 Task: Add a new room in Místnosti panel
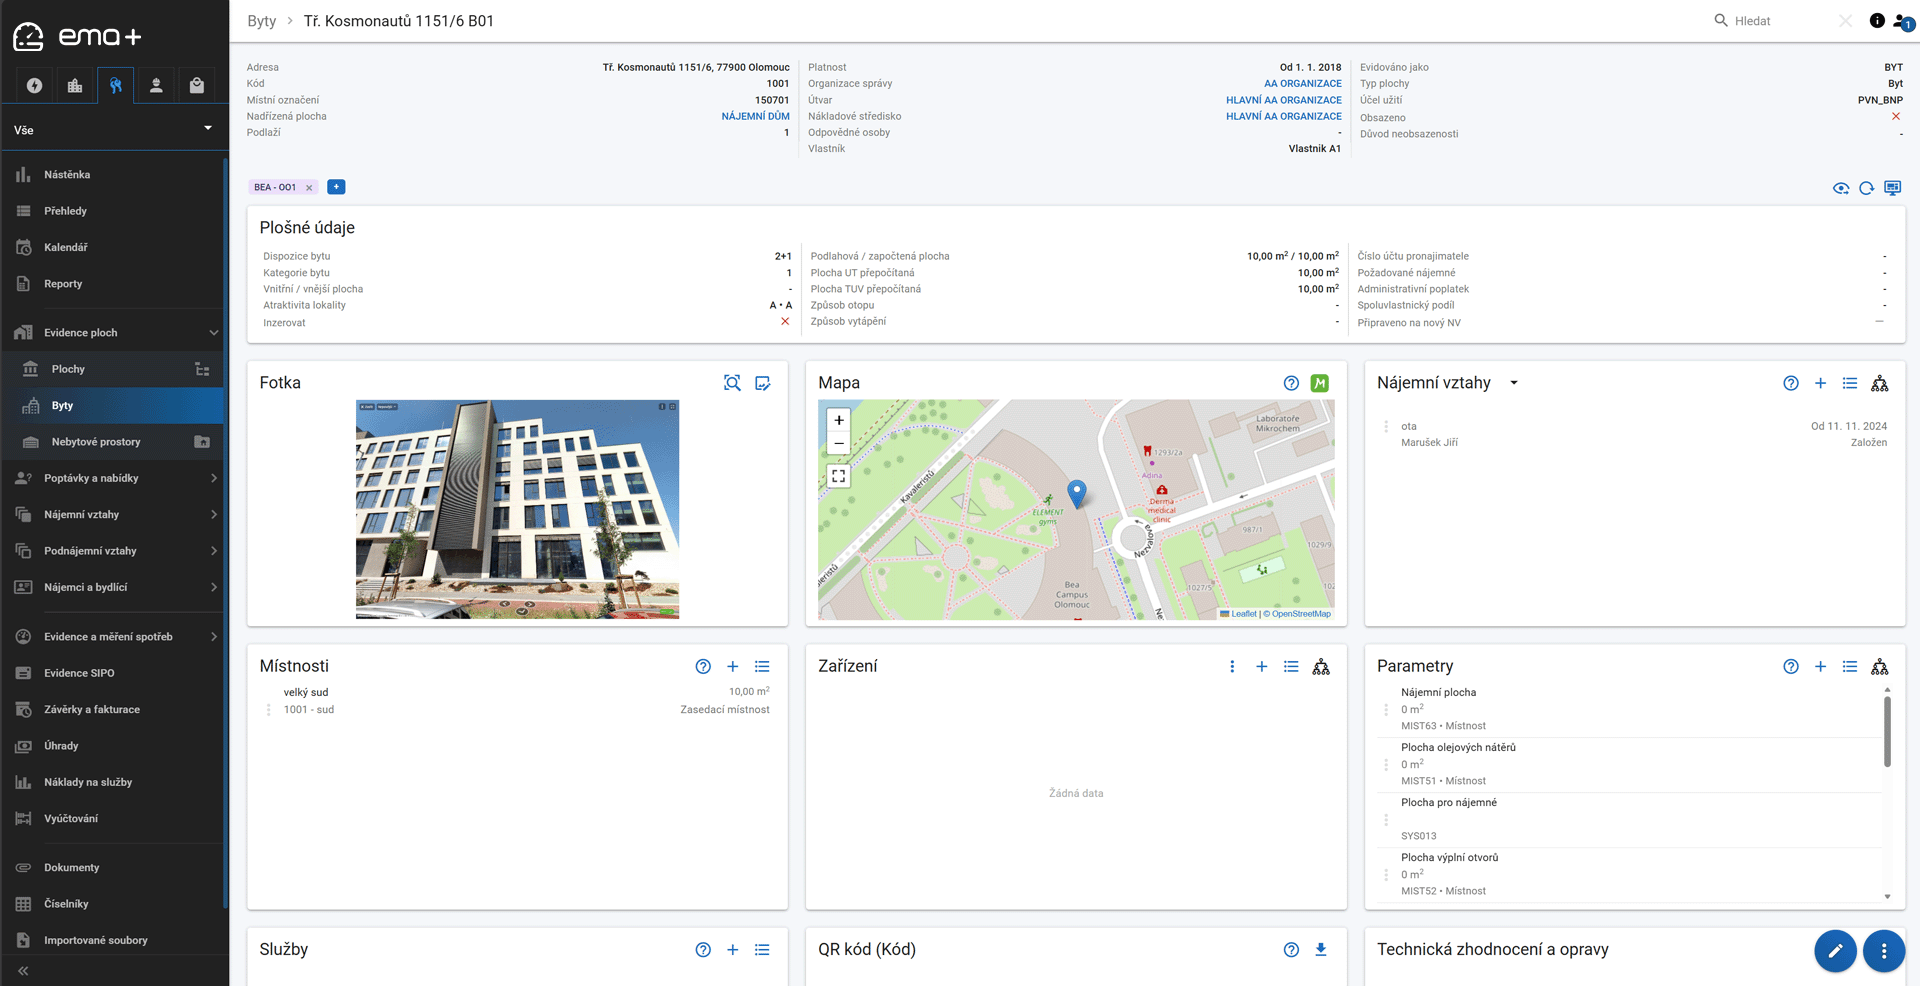pyautogui.click(x=732, y=667)
